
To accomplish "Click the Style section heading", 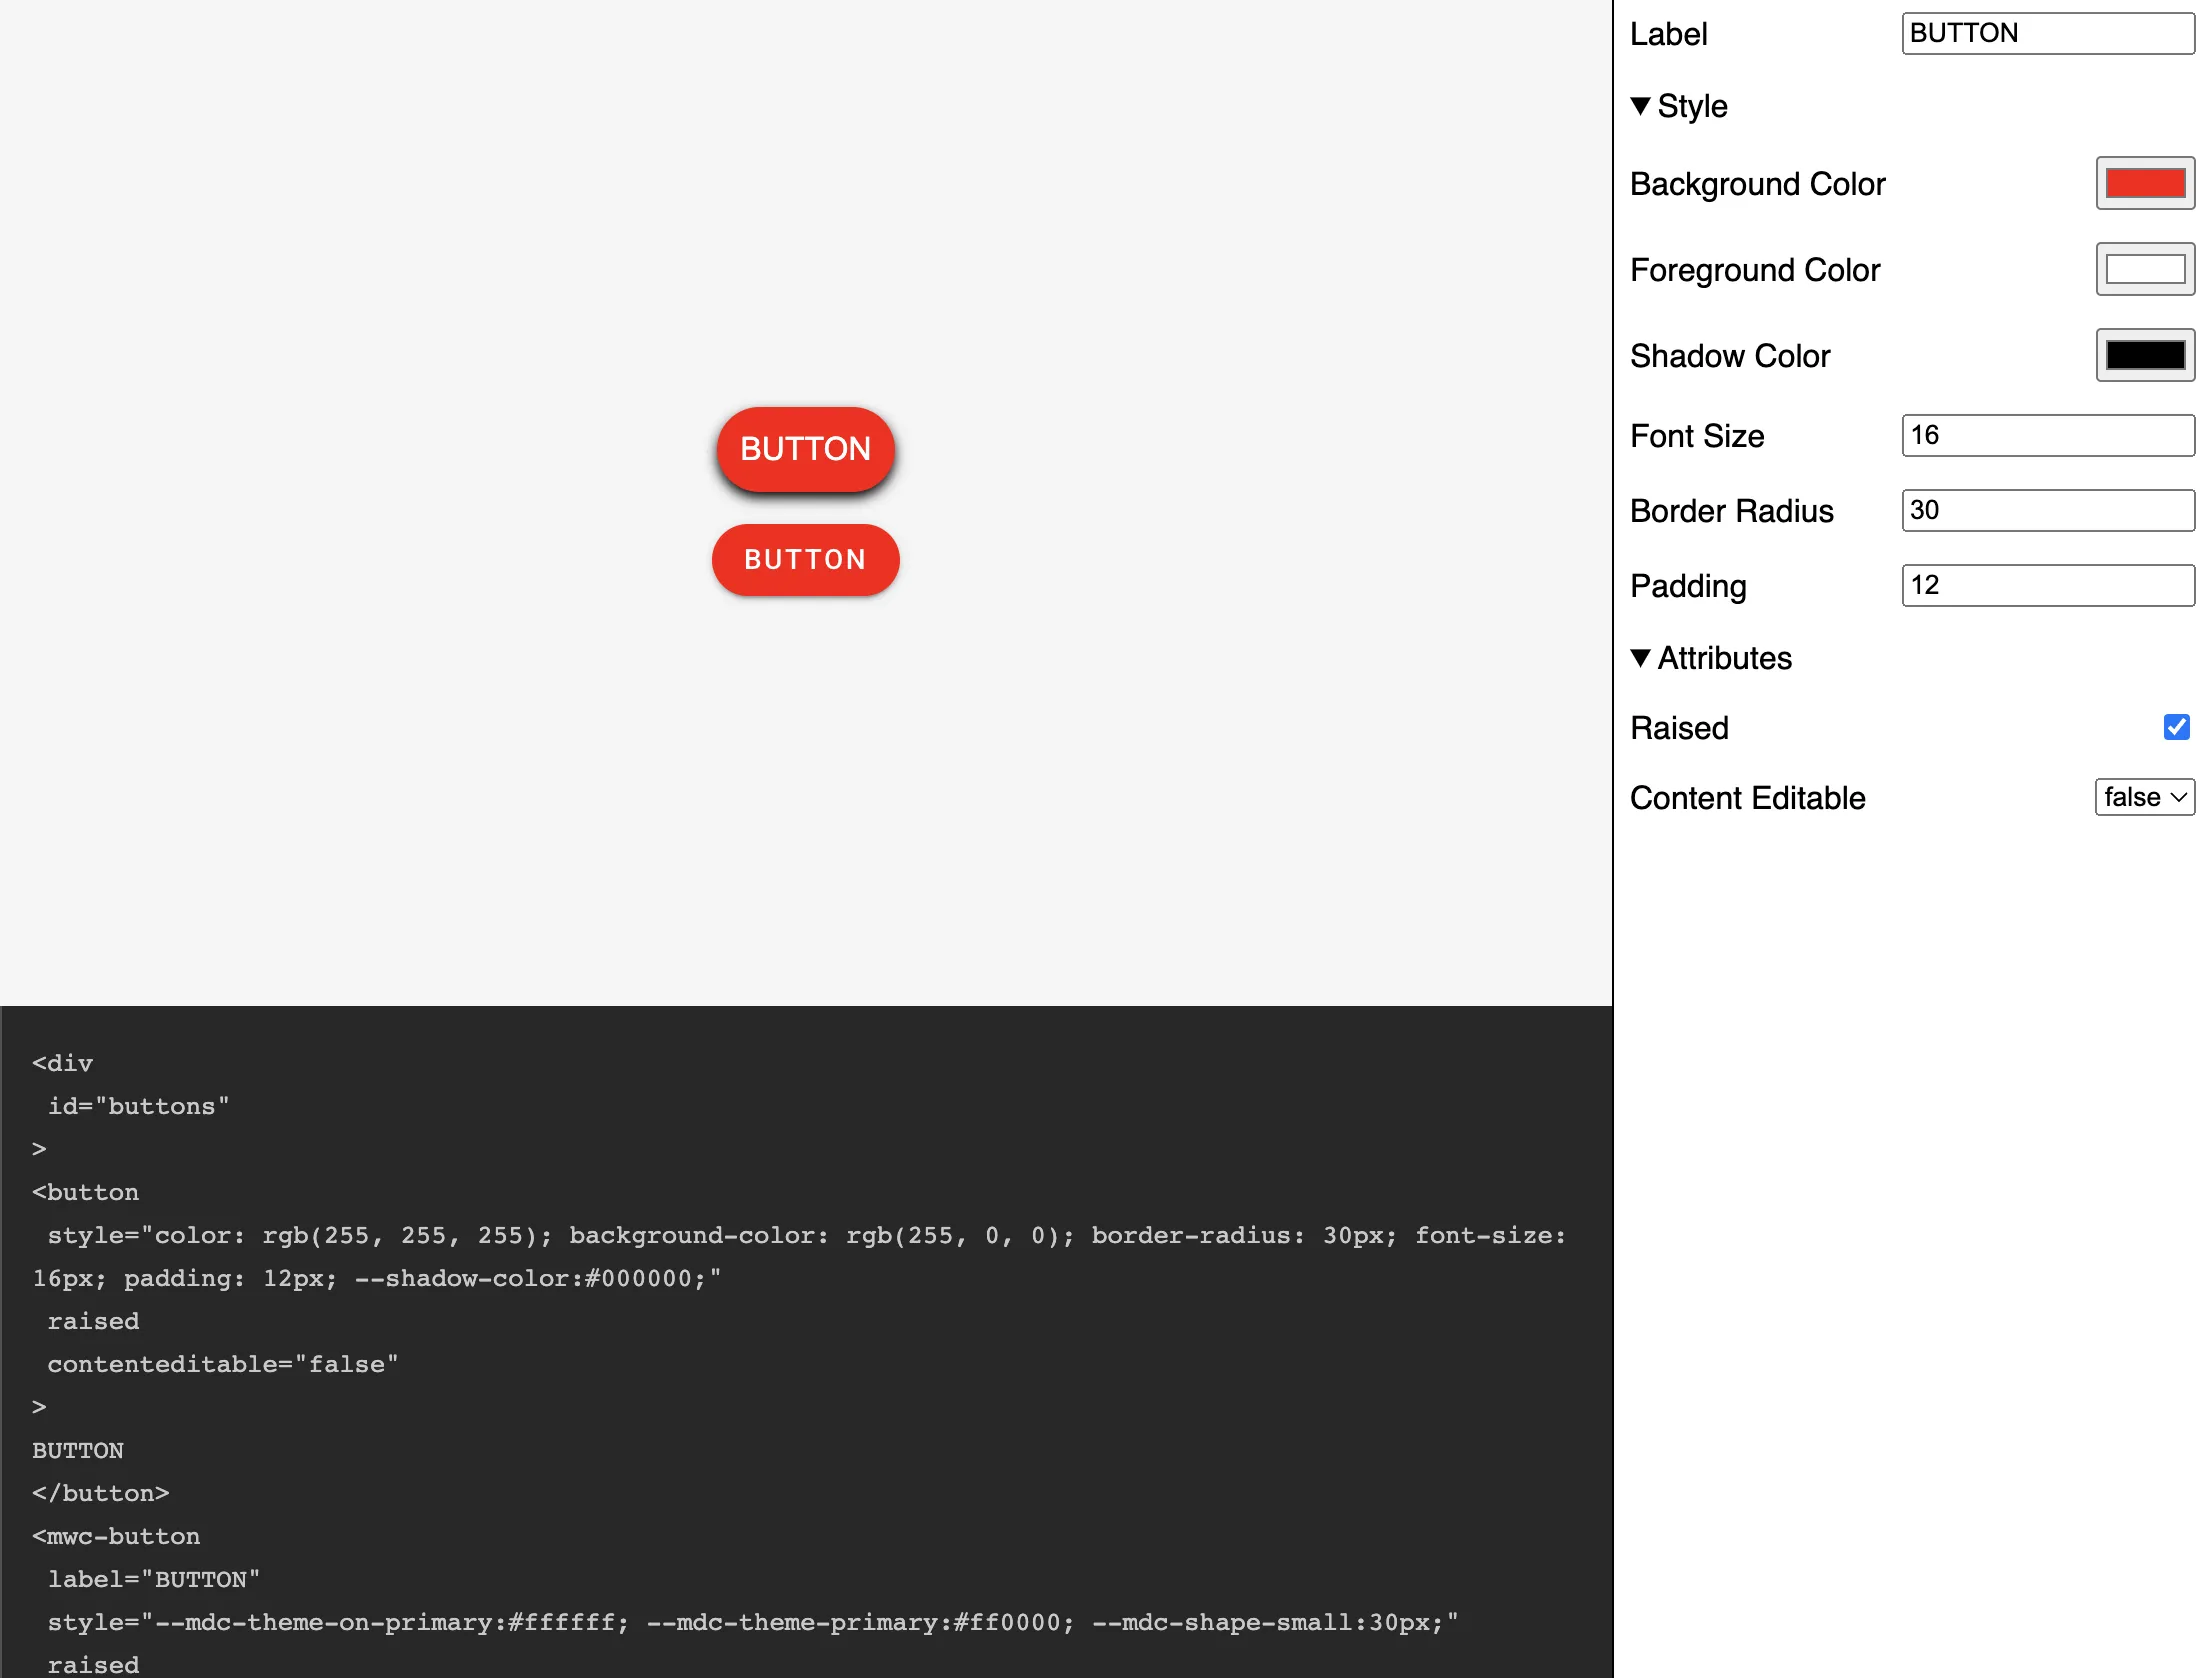I will (x=1692, y=106).
